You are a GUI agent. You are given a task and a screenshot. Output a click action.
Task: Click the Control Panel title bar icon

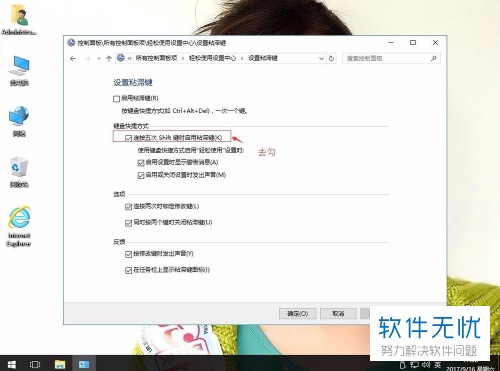pos(71,43)
